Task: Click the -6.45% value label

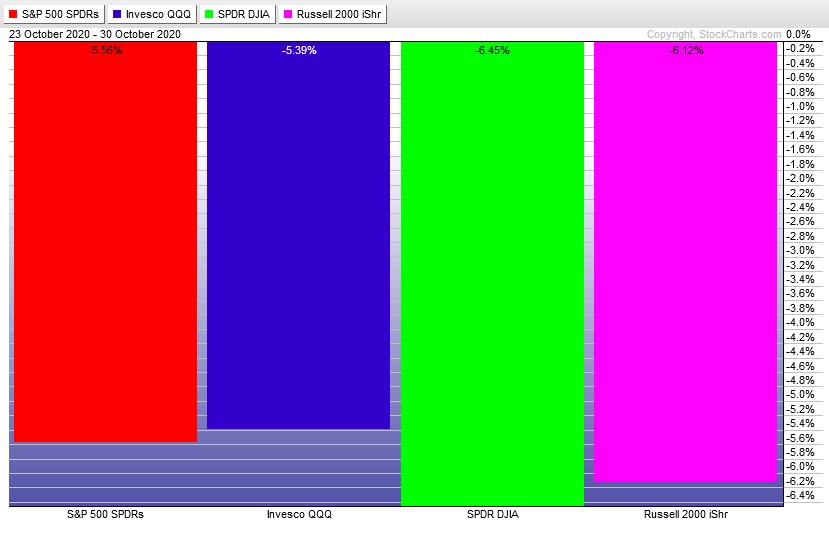Action: (492, 51)
